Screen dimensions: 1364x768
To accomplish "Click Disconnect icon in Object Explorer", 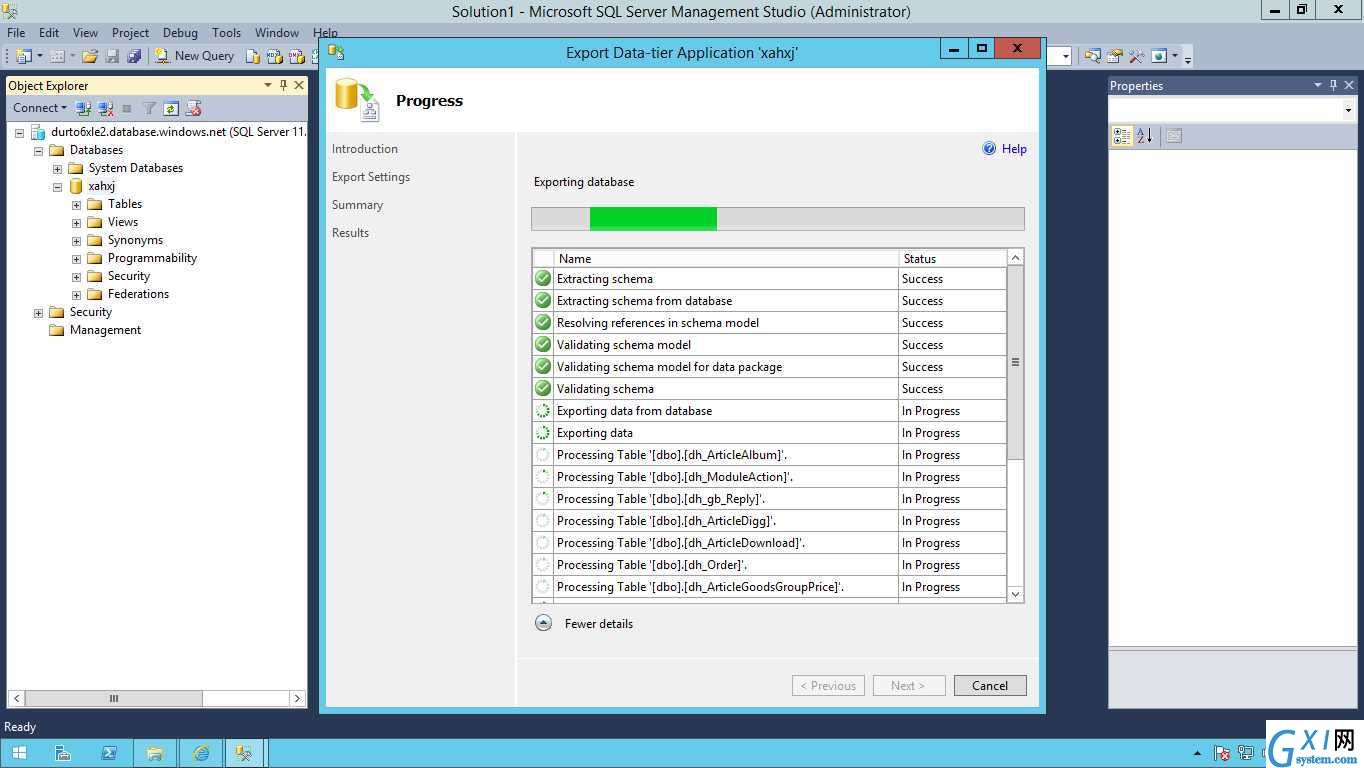I will [x=105, y=108].
